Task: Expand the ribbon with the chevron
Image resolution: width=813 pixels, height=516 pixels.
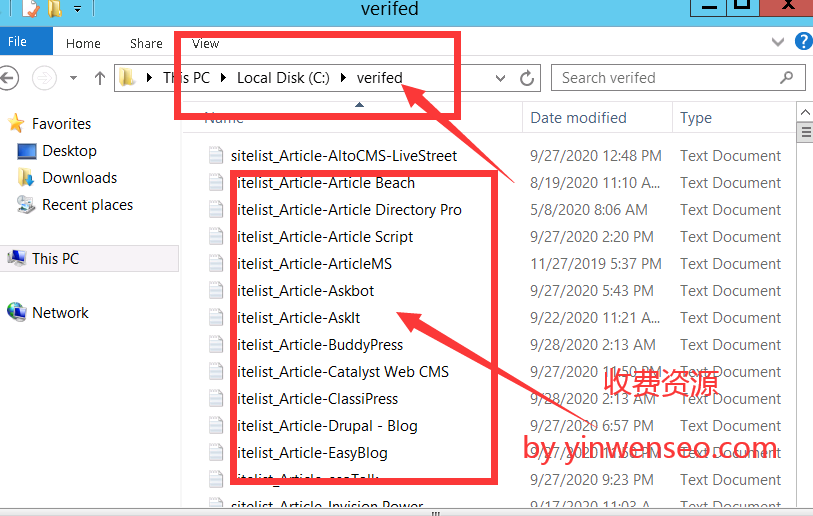Action: tap(779, 42)
